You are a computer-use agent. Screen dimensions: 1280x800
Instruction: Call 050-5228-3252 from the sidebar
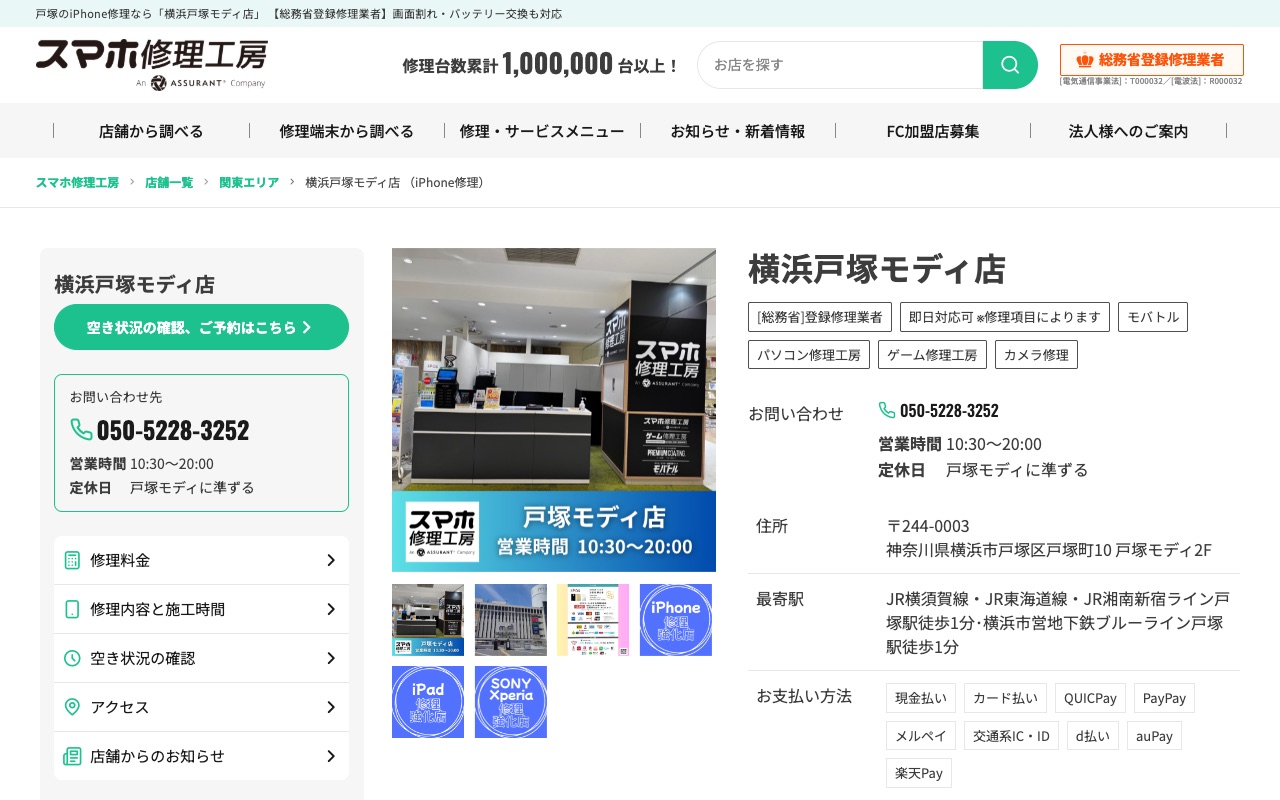173,430
